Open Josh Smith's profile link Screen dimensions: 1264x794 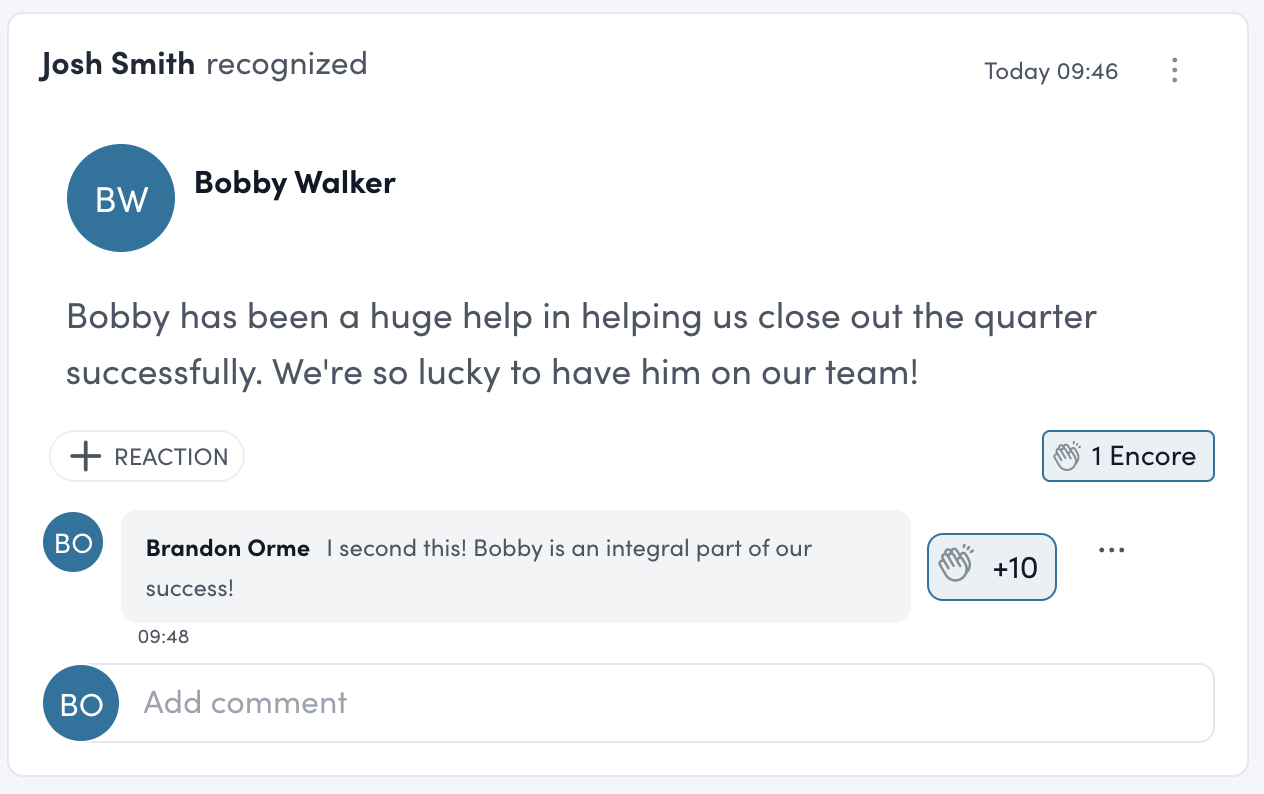[x=117, y=65]
